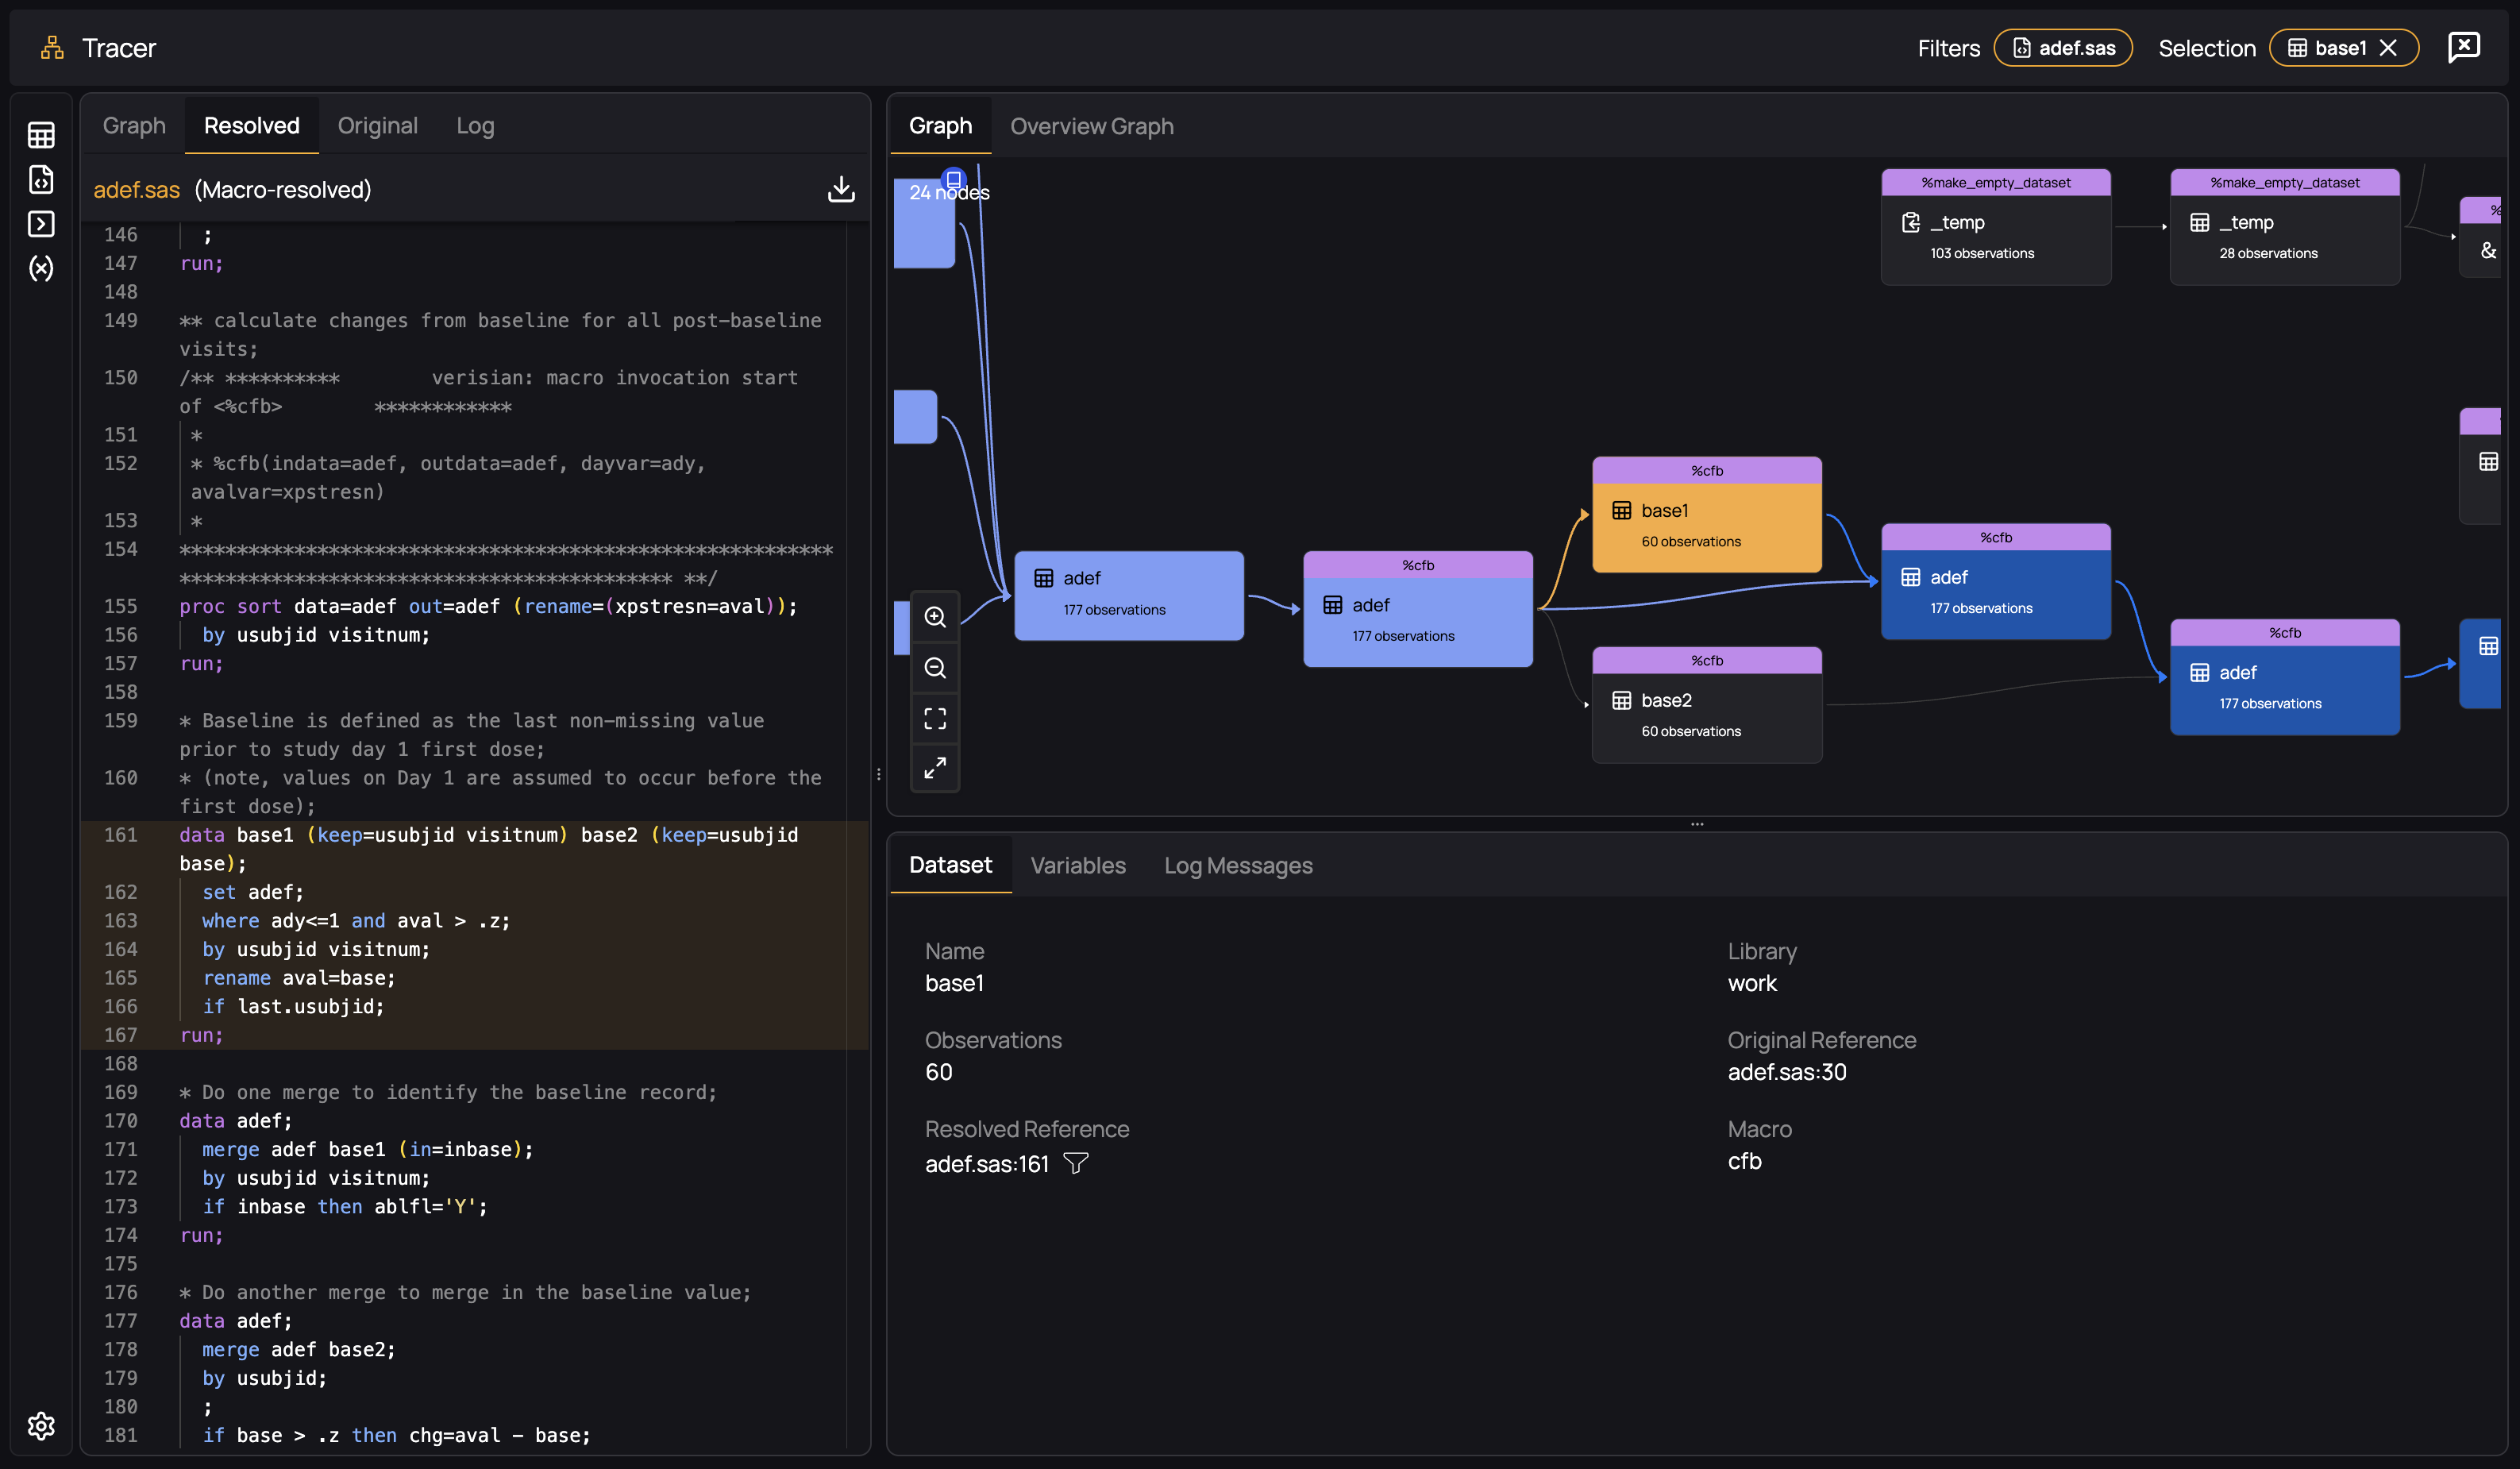2520x1469 pixels.
Task: Click file icon on 103-observation _temp node
Action: pos(1910,222)
